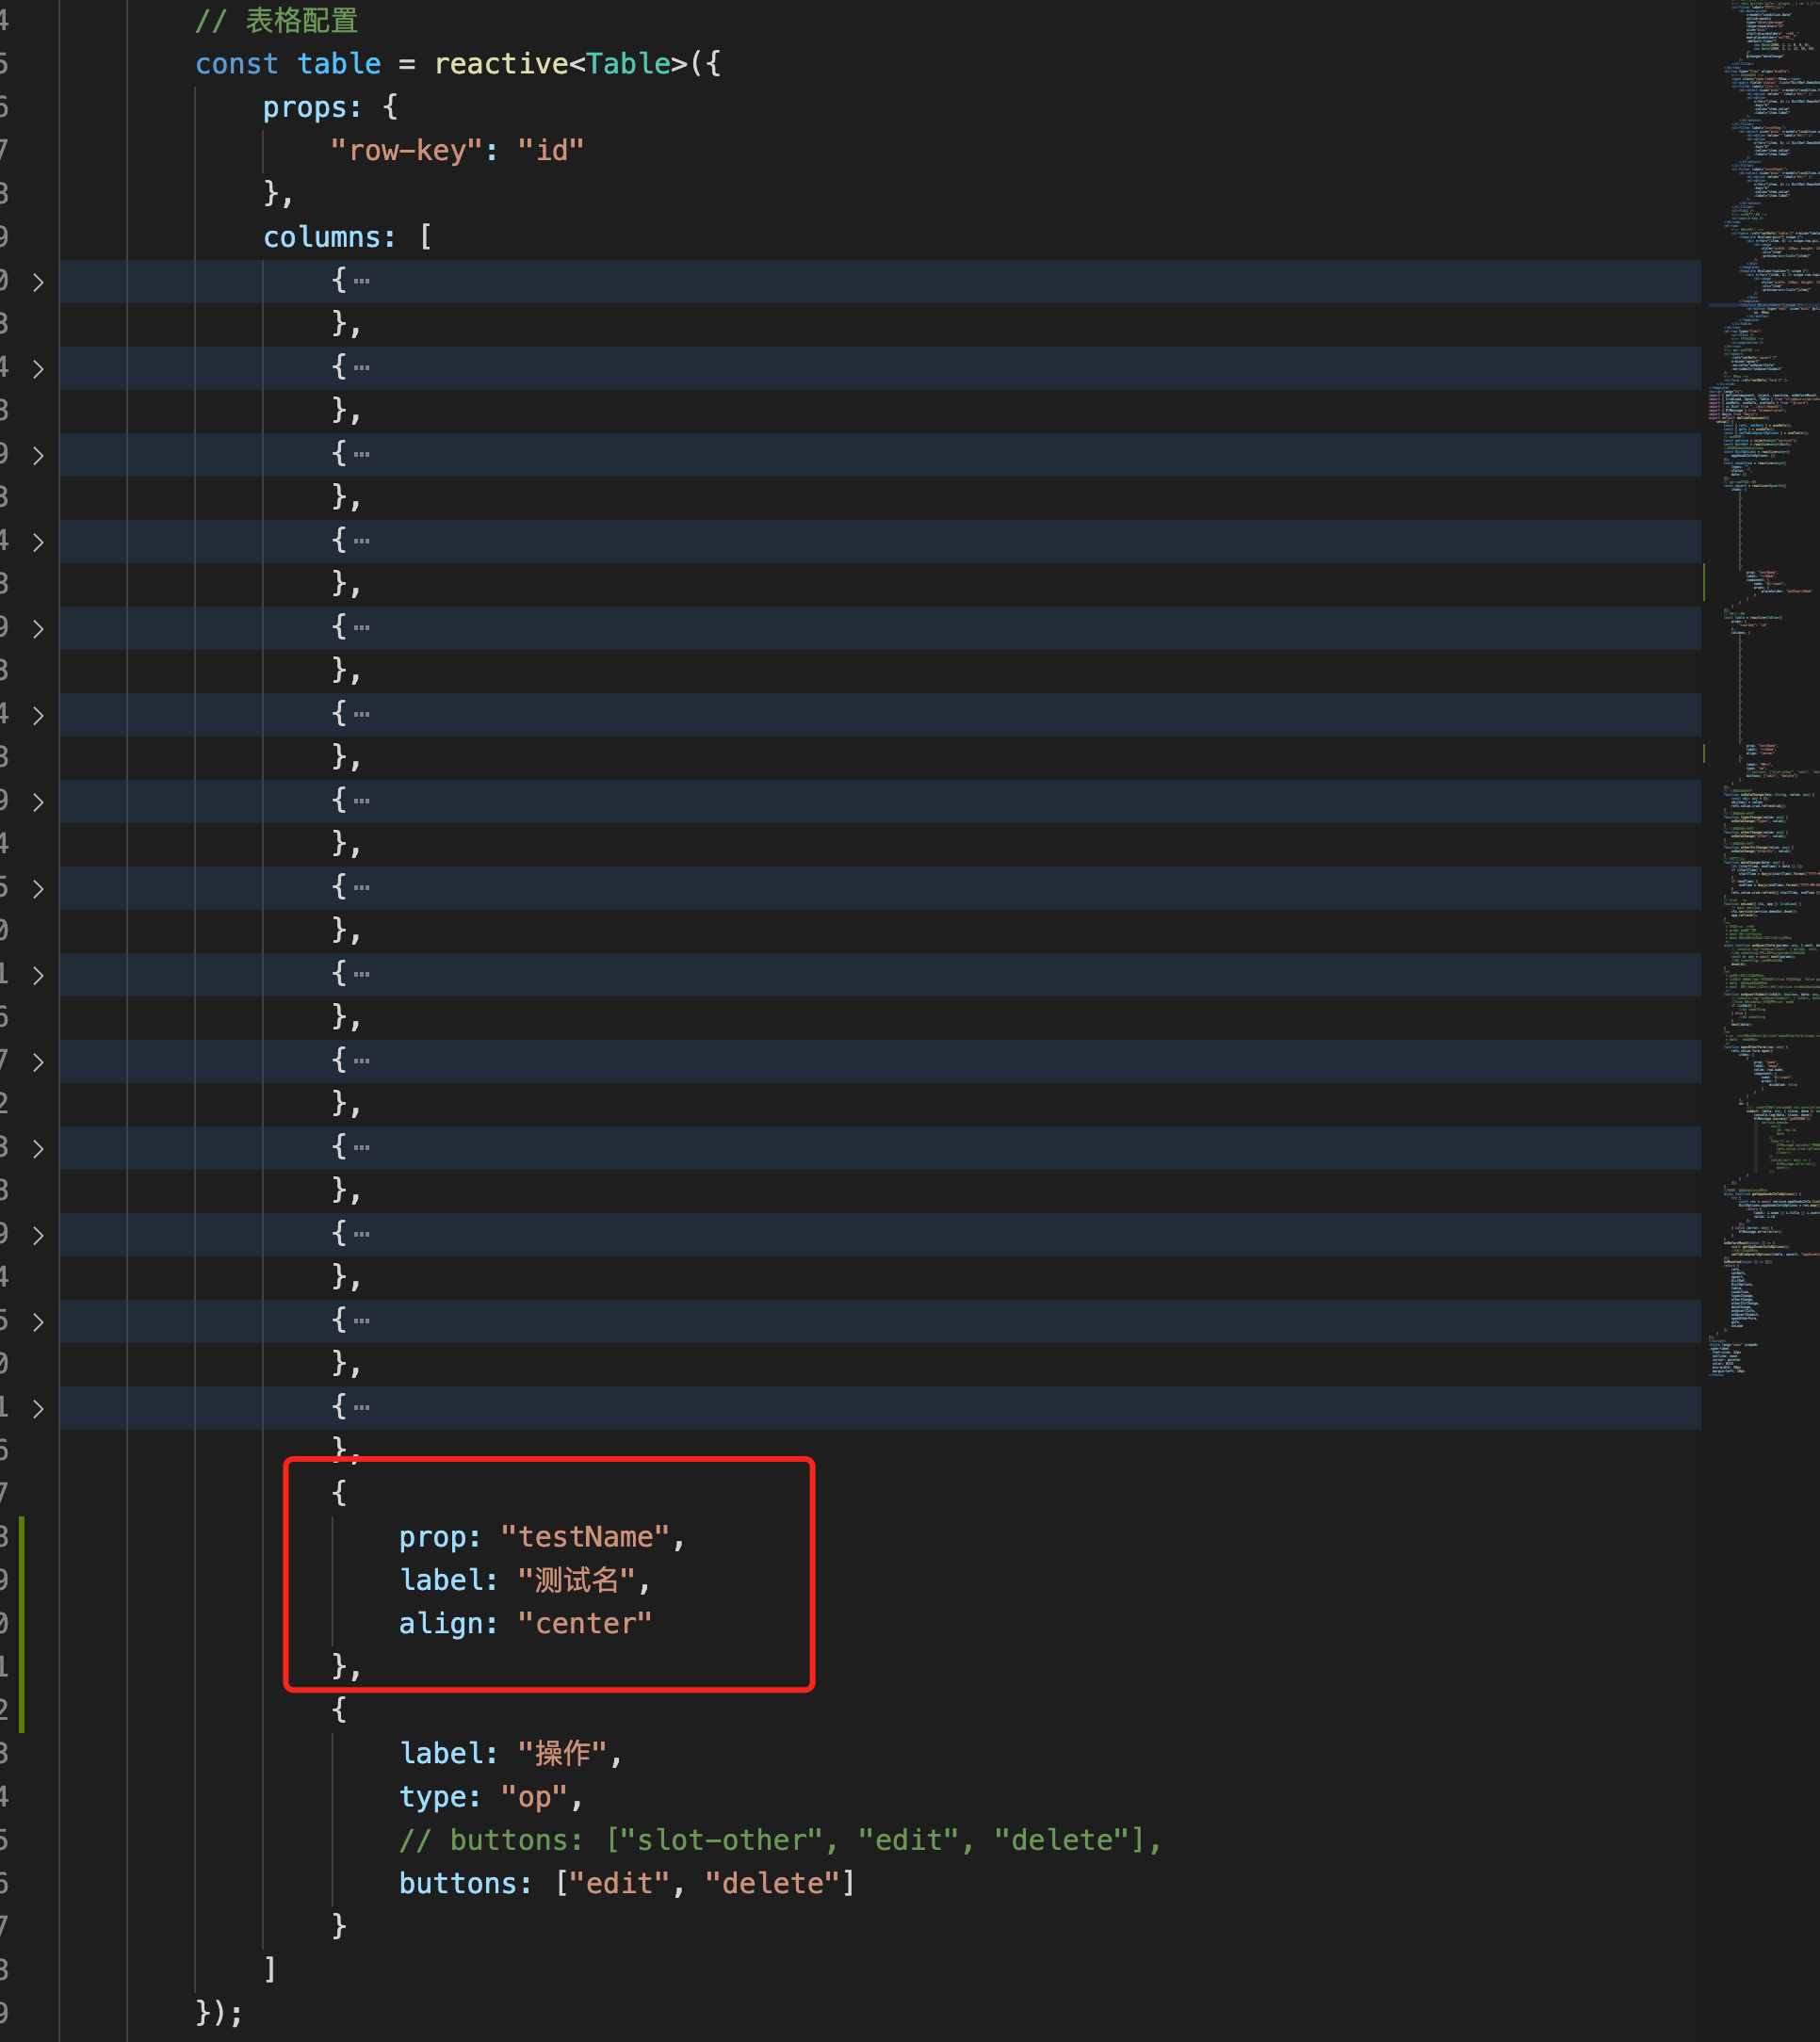Click the "op" string value
This screenshot has height=2042, width=1820.
(x=534, y=1797)
